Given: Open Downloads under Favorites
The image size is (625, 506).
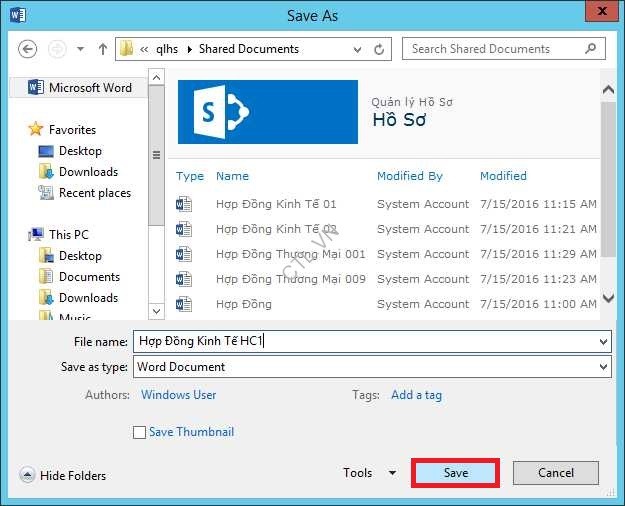Looking at the screenshot, I should 88,172.
